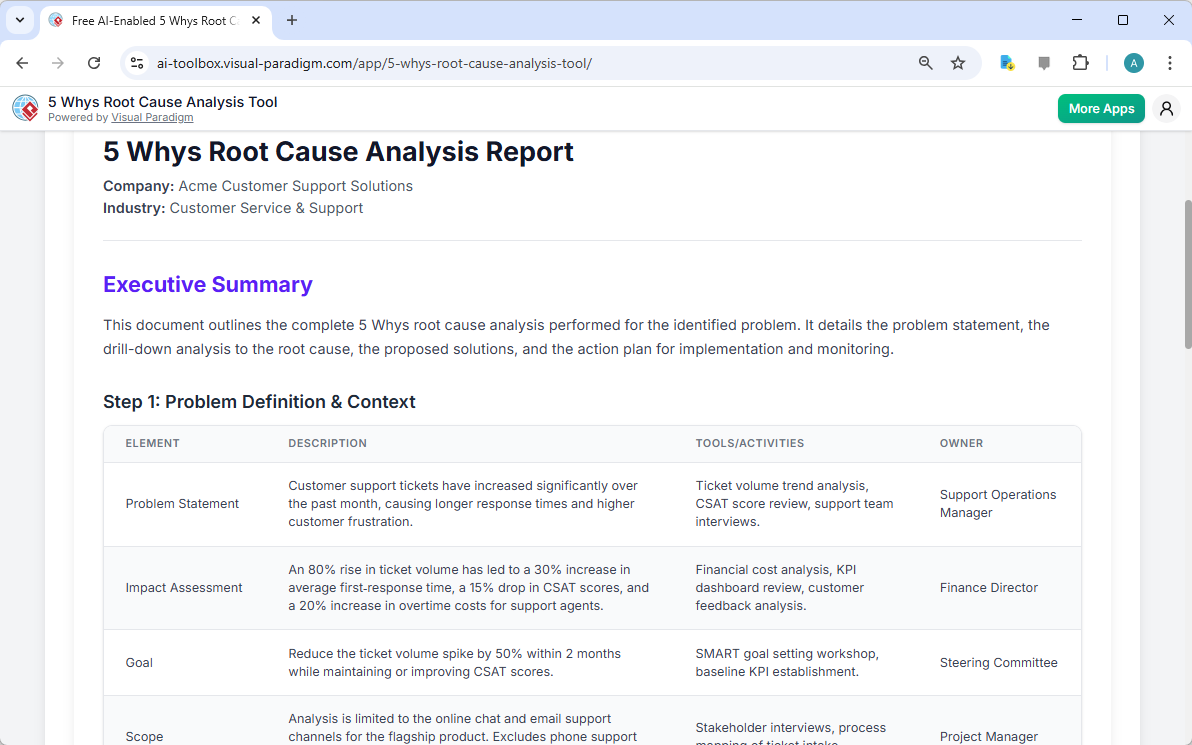Open the magnifier zoom icon in address bar
This screenshot has width=1192, height=745.
pyautogui.click(x=925, y=62)
